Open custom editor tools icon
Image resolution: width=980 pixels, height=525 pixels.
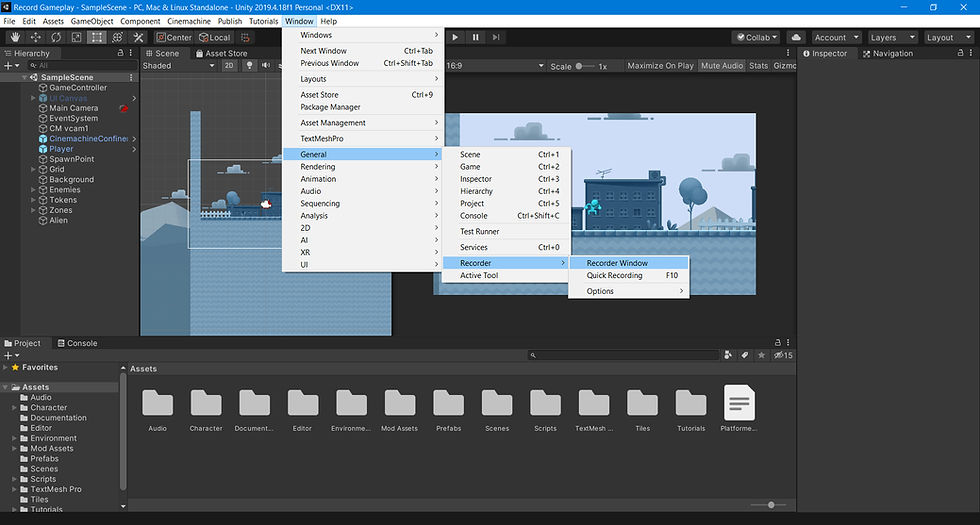point(138,38)
